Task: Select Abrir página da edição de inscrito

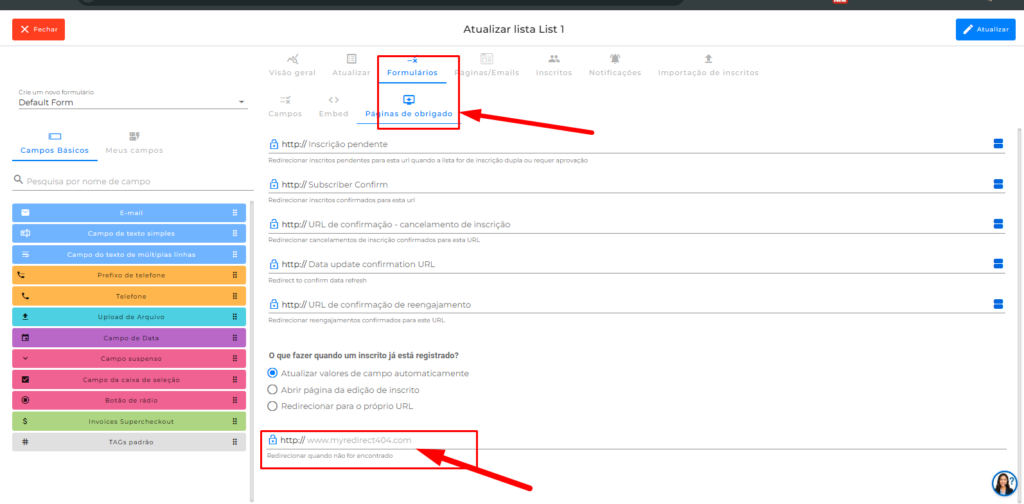Action: point(272,389)
